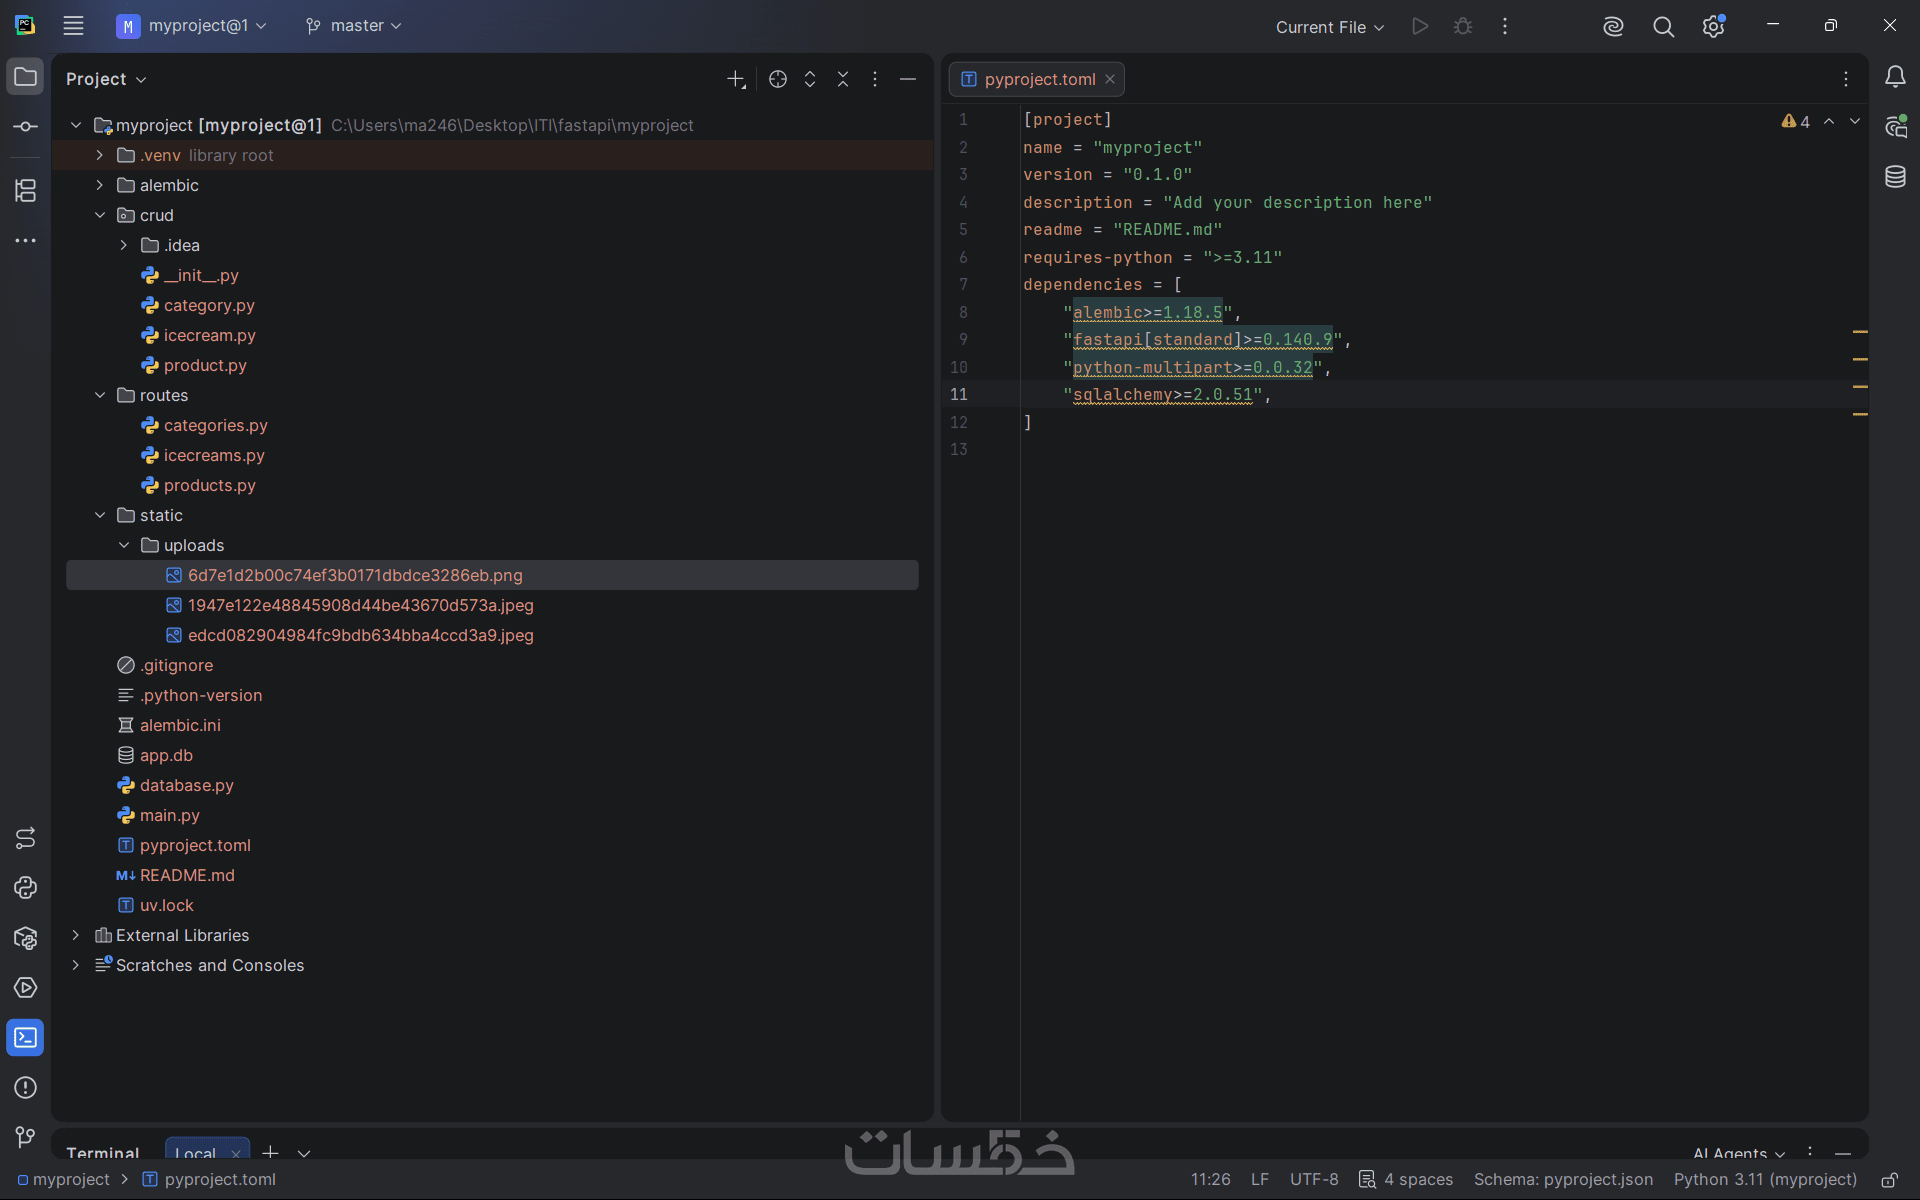Image resolution: width=1920 pixels, height=1200 pixels.
Task: Open the Structure tool window
Action: click(25, 190)
